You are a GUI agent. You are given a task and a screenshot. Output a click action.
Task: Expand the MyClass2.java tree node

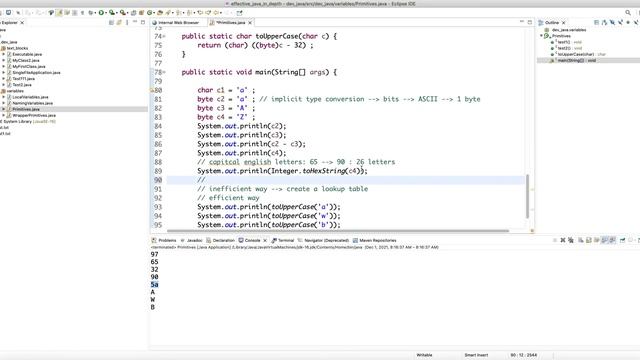click(x=4, y=60)
